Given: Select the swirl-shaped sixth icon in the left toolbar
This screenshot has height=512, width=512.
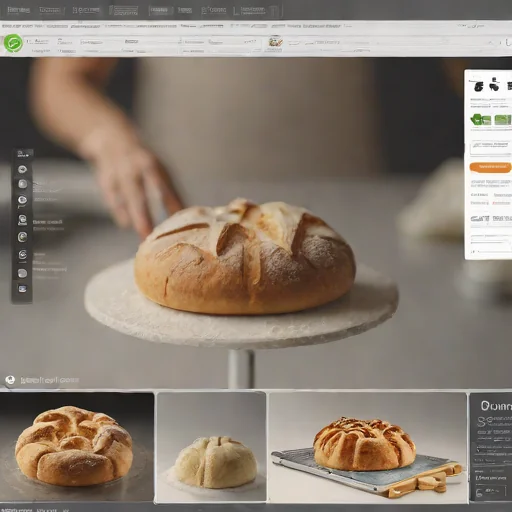Looking at the screenshot, I should pos(22,255).
